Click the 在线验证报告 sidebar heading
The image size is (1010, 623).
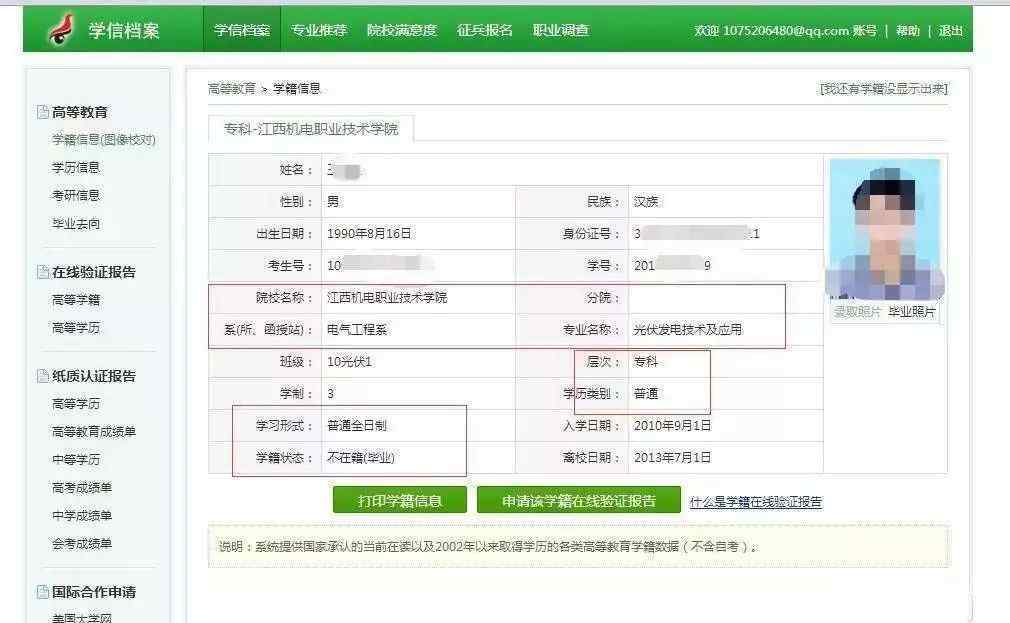click(x=94, y=272)
